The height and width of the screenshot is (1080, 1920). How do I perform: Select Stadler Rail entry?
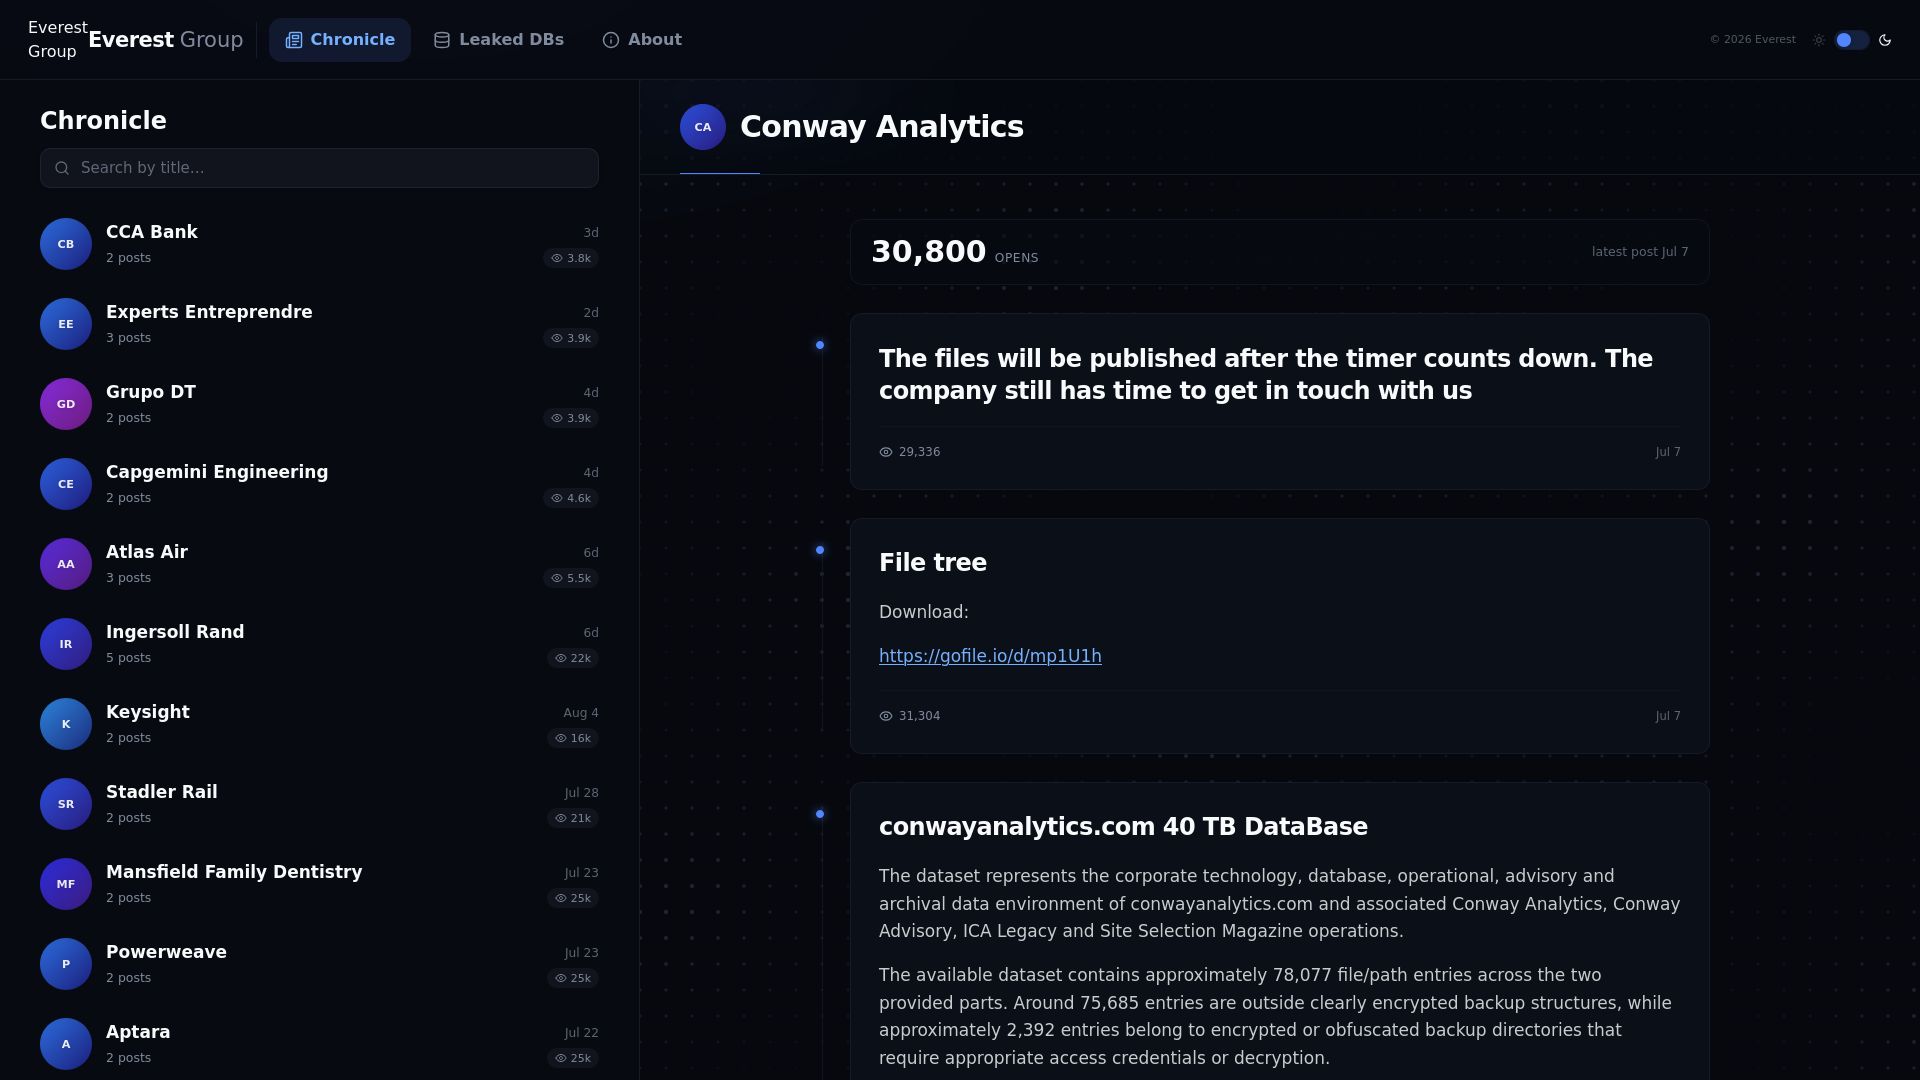tap(319, 804)
